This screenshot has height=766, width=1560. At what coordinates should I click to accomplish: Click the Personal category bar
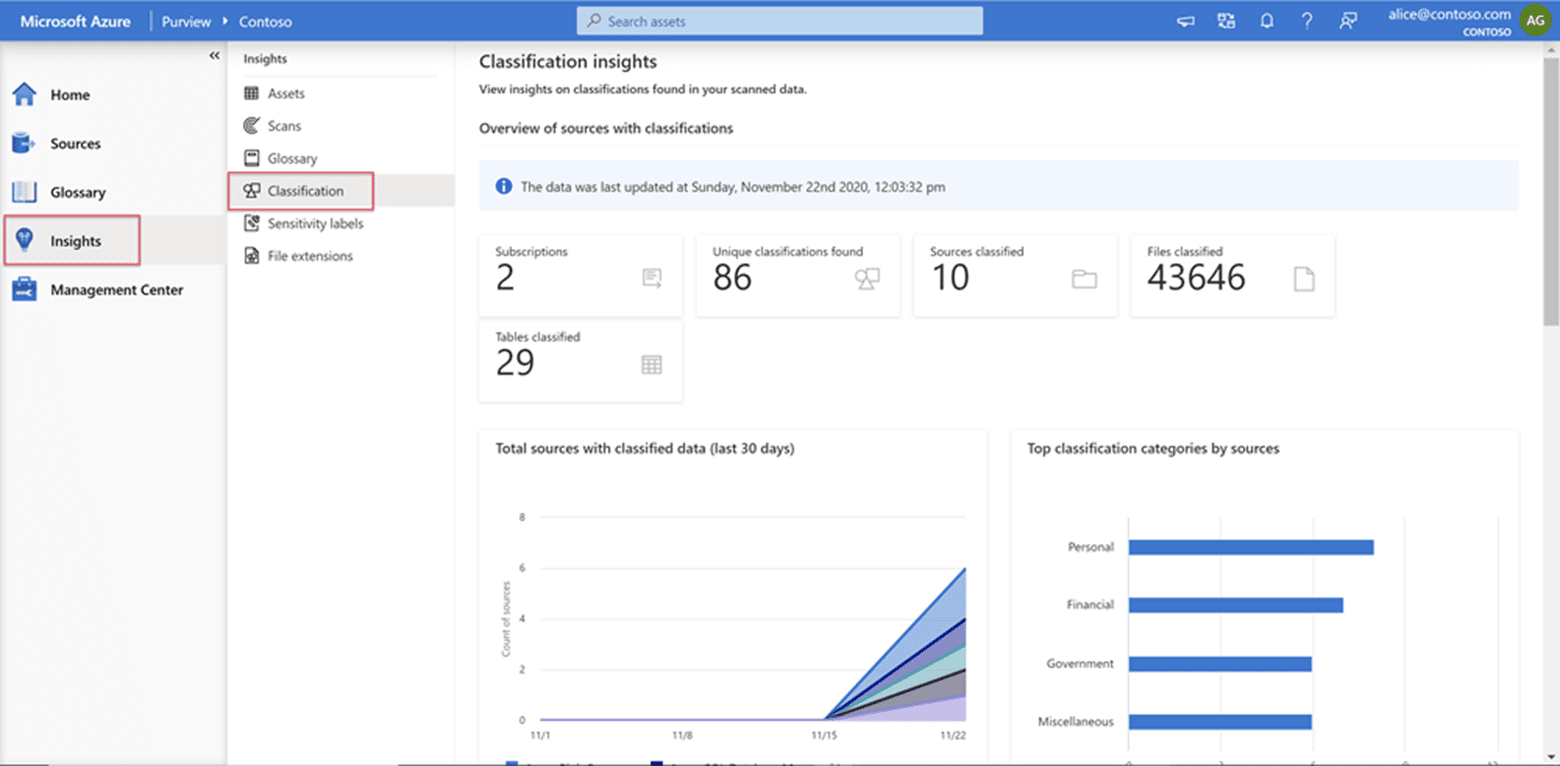click(1251, 547)
